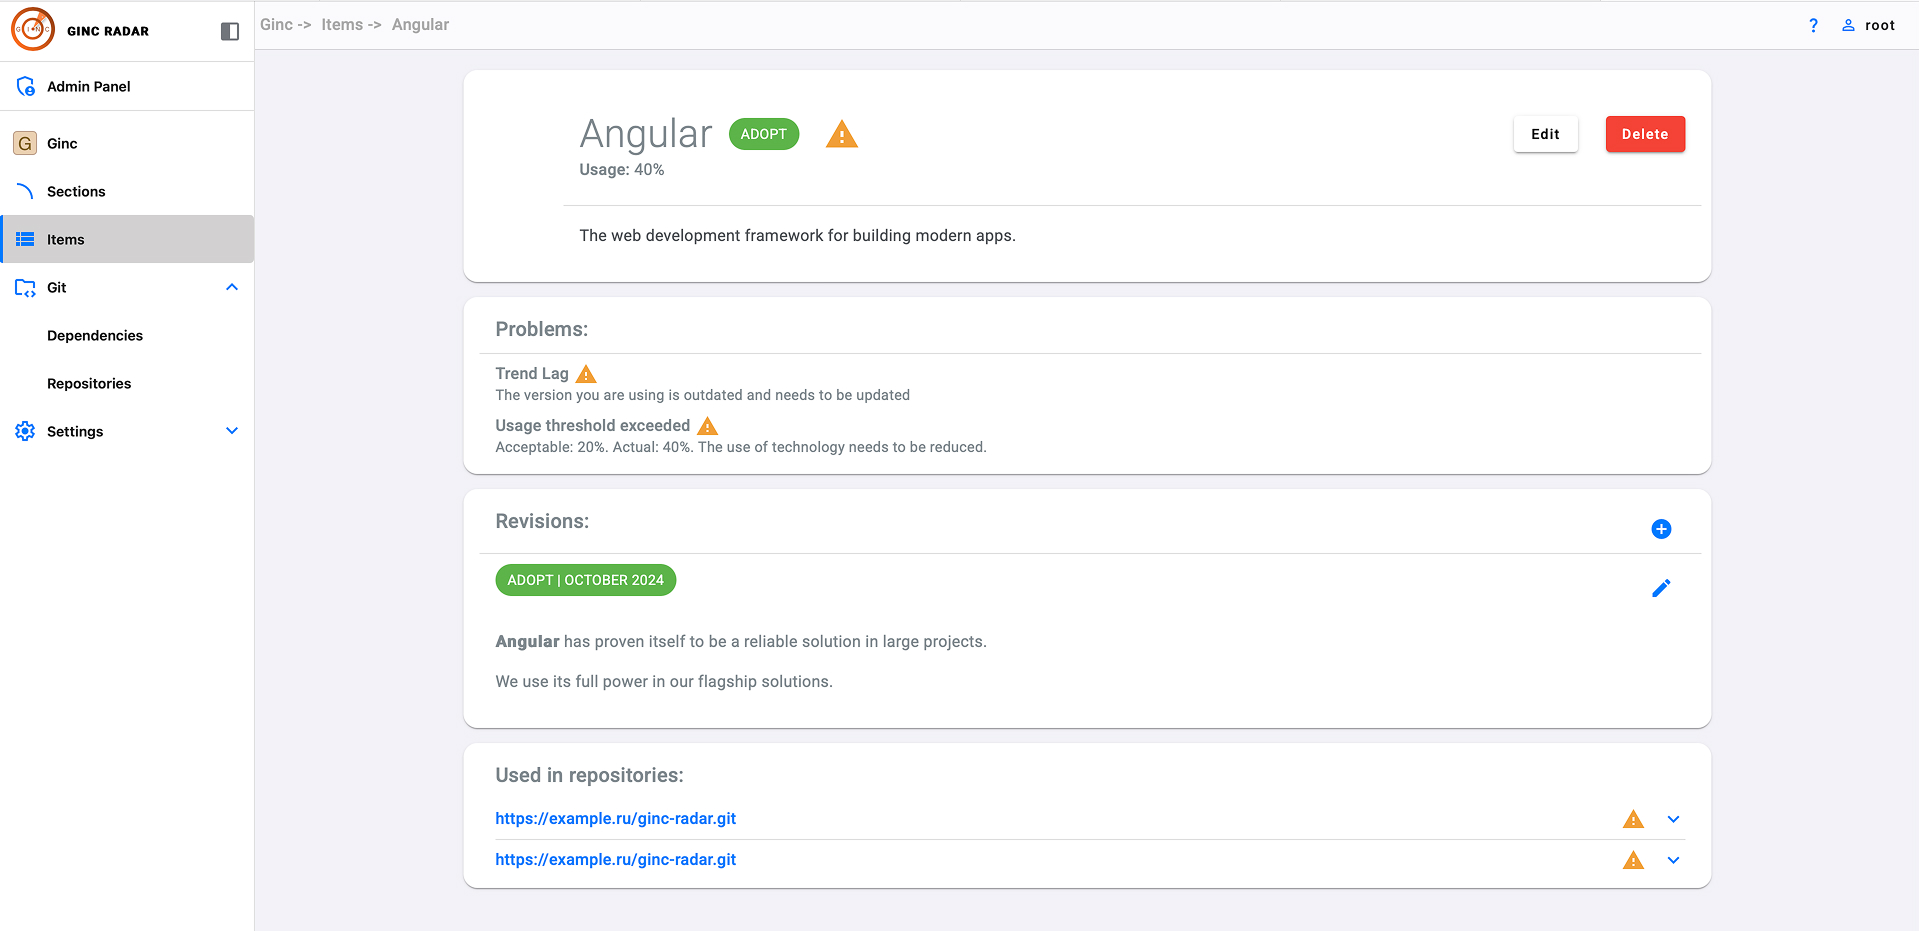The image size is (1920, 931).
Task: Click the Settings gear icon
Action: (26, 431)
